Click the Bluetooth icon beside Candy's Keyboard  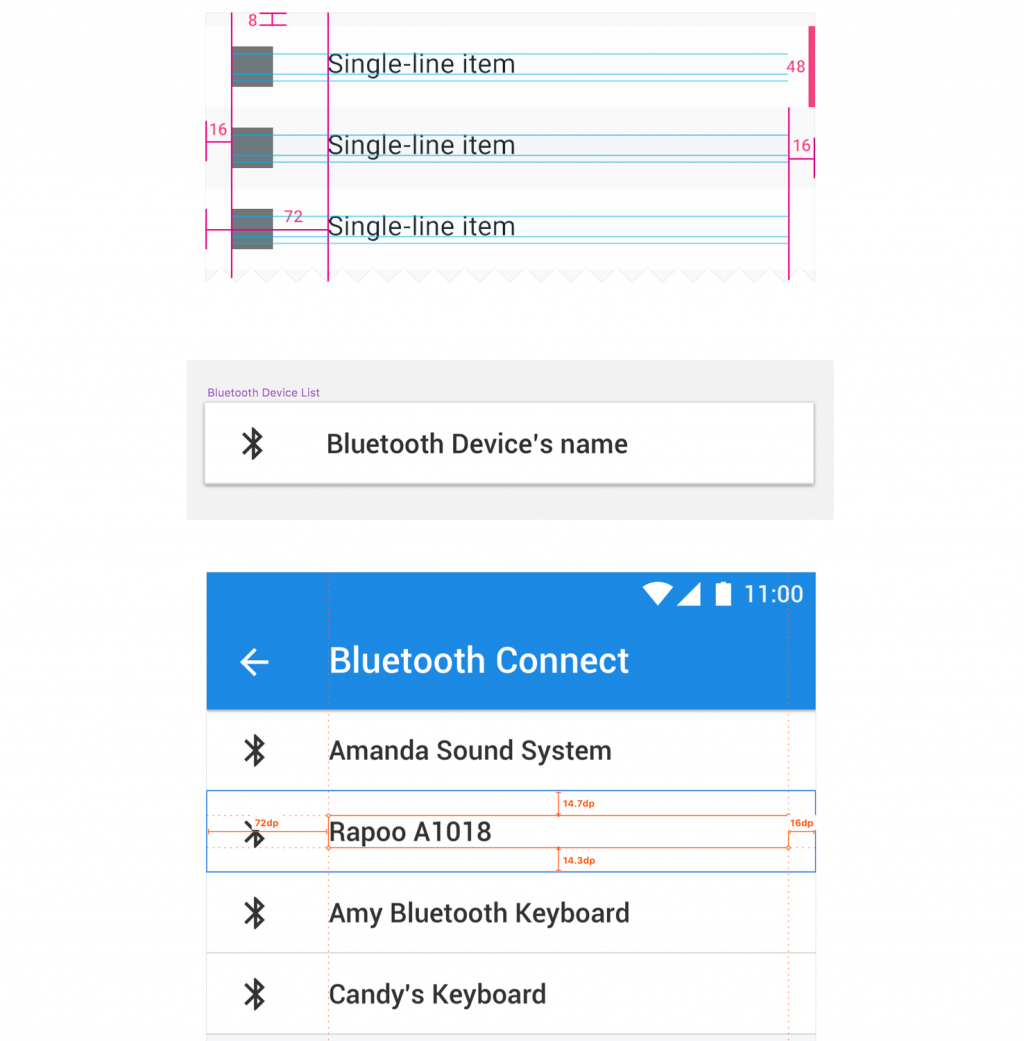point(254,995)
